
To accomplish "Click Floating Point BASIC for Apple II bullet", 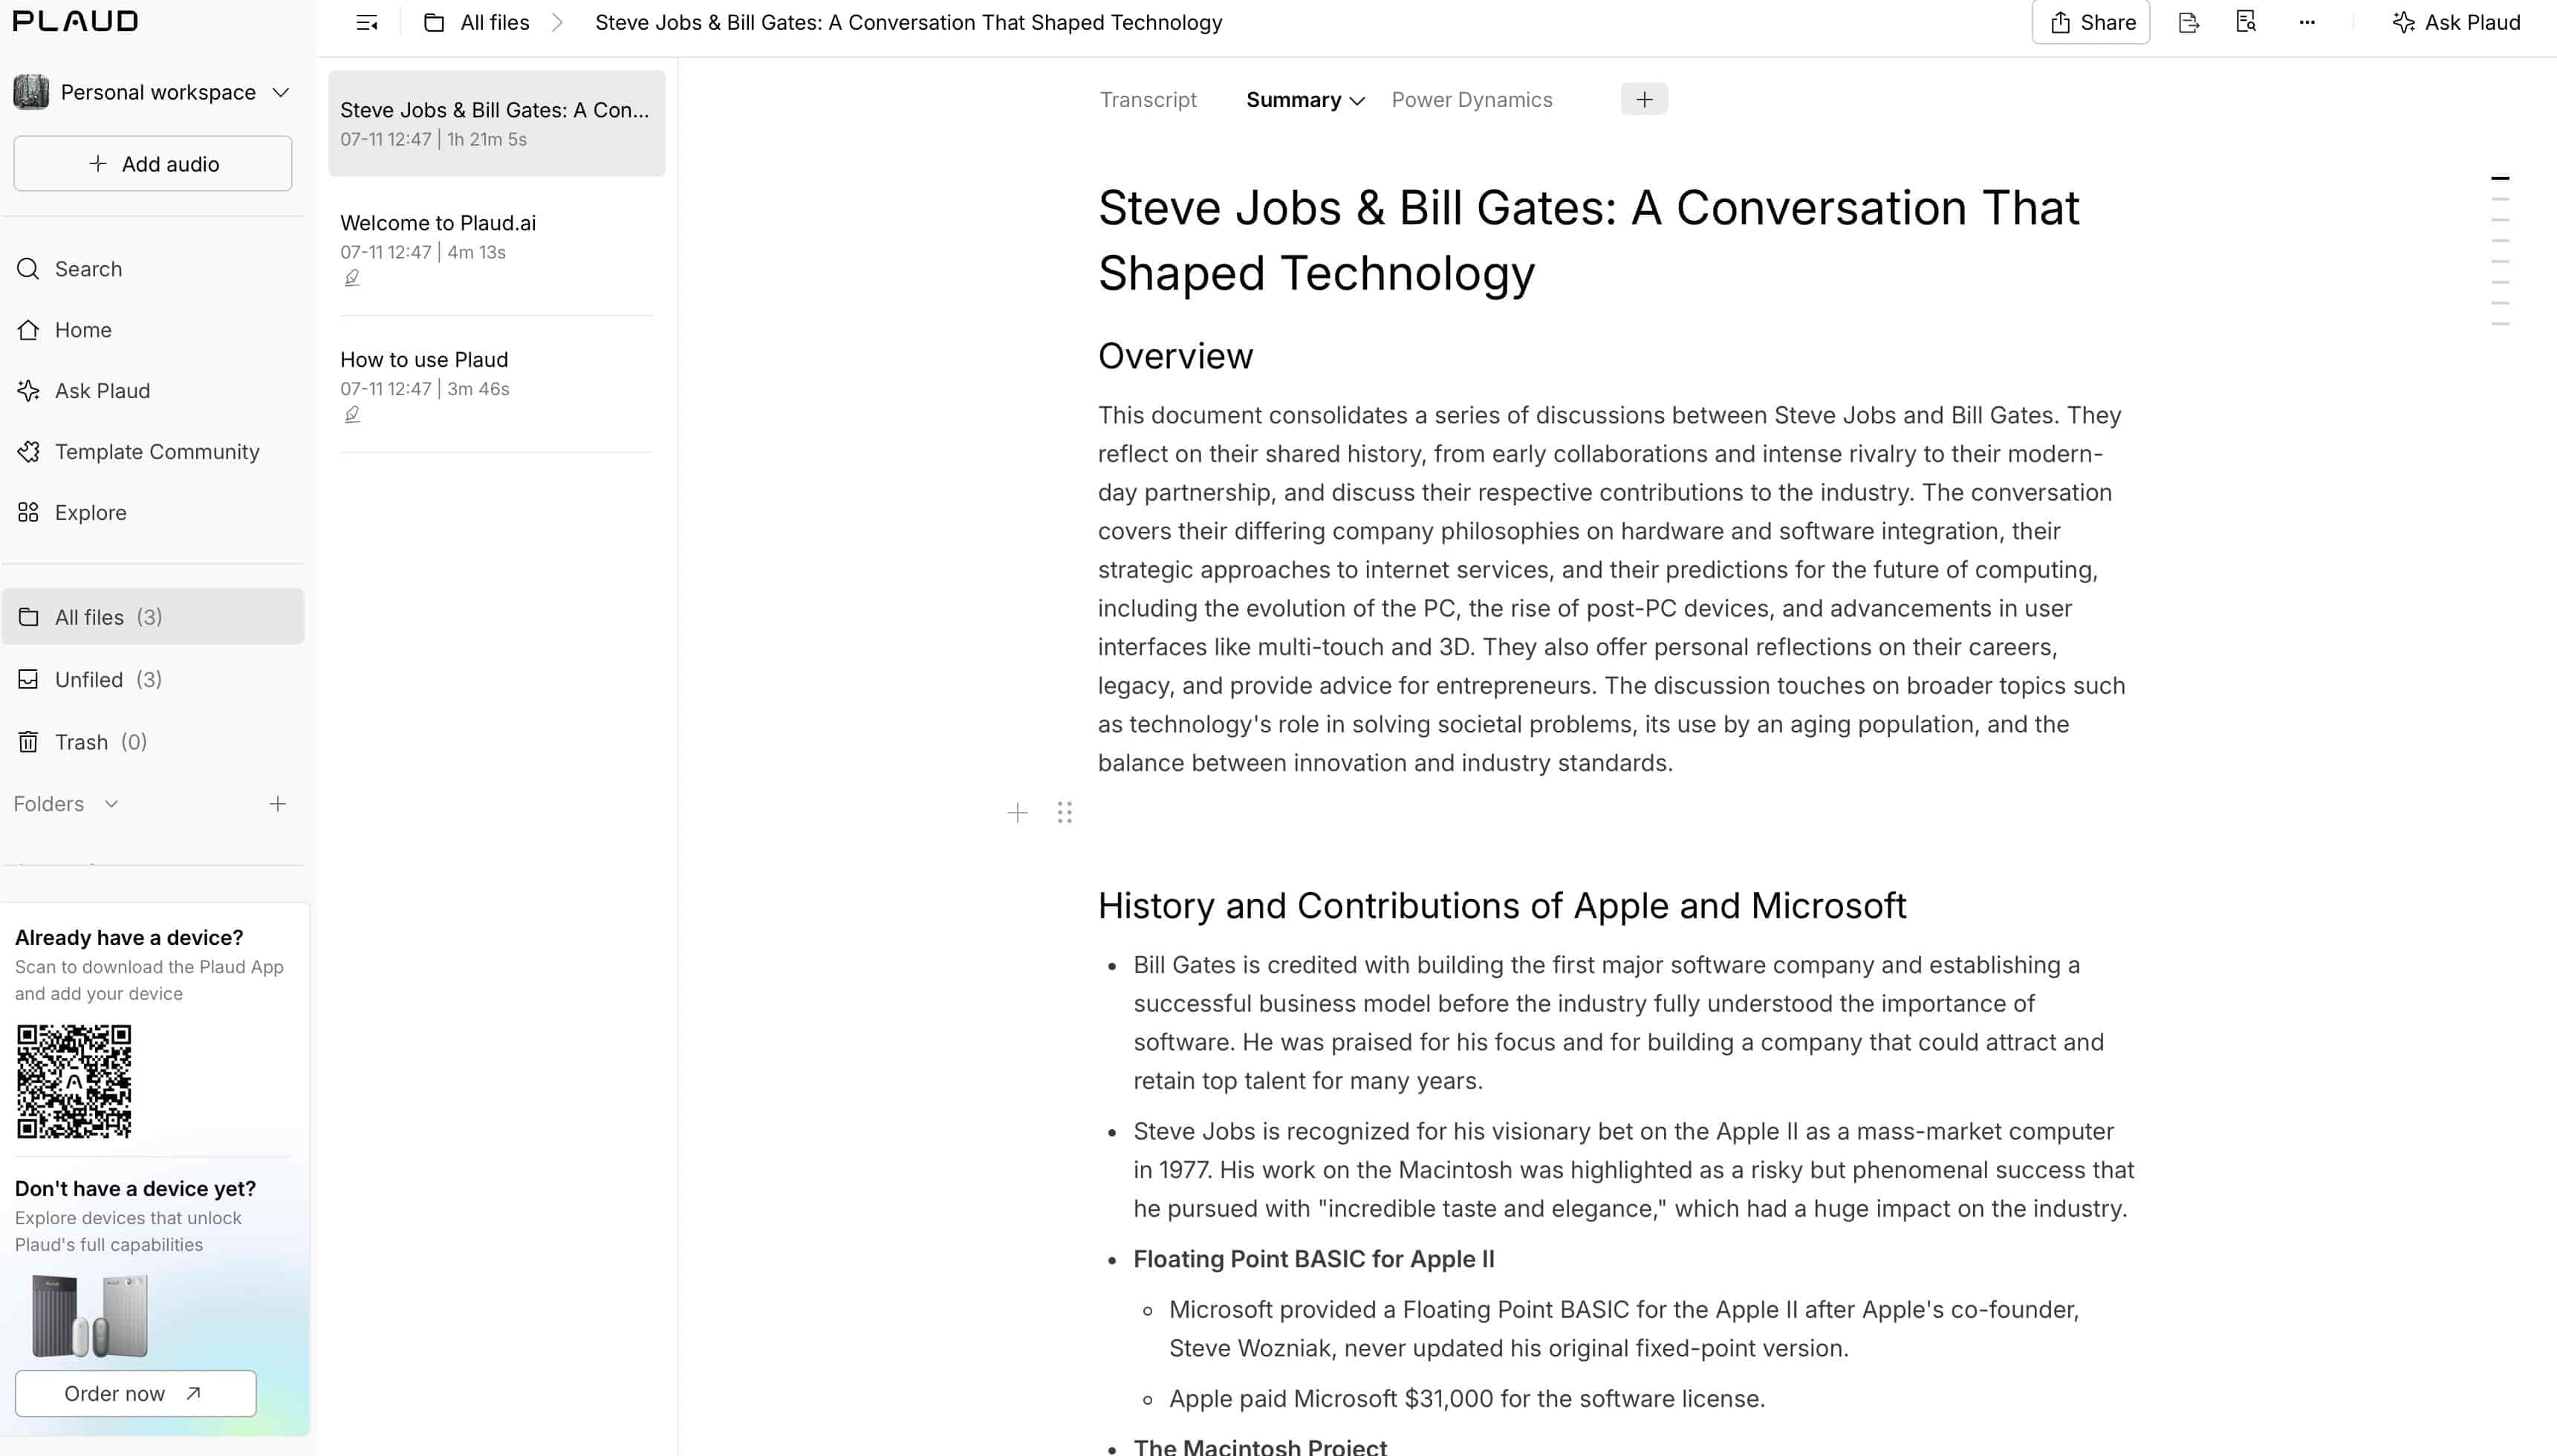I will [x=1313, y=1258].
